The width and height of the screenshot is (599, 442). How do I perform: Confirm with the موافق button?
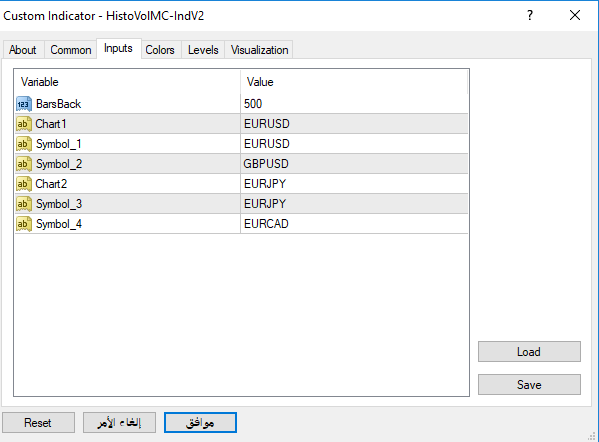pos(200,423)
